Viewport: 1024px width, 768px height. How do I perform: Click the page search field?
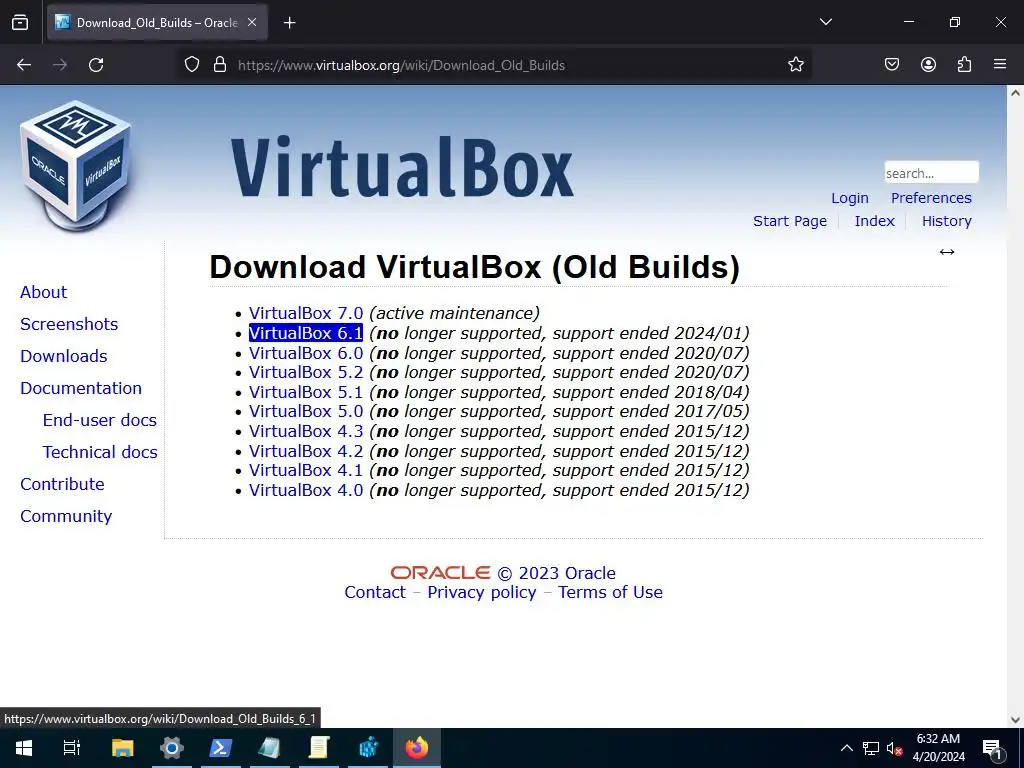click(931, 172)
